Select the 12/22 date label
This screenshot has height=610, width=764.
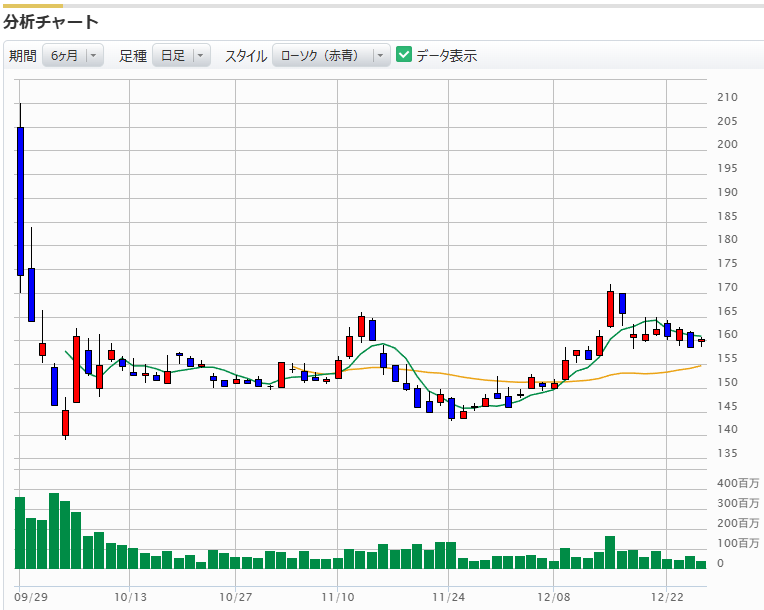pyautogui.click(x=666, y=597)
